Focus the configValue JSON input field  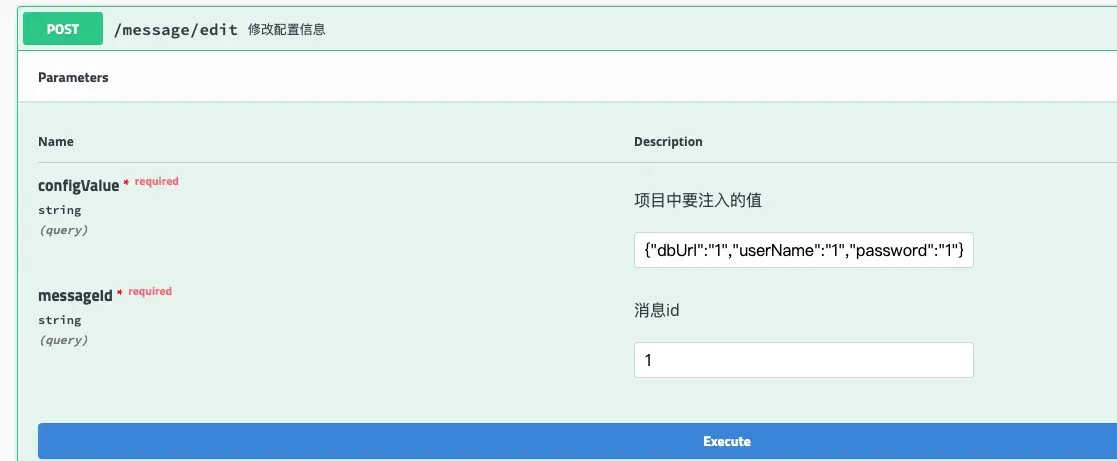click(x=804, y=250)
